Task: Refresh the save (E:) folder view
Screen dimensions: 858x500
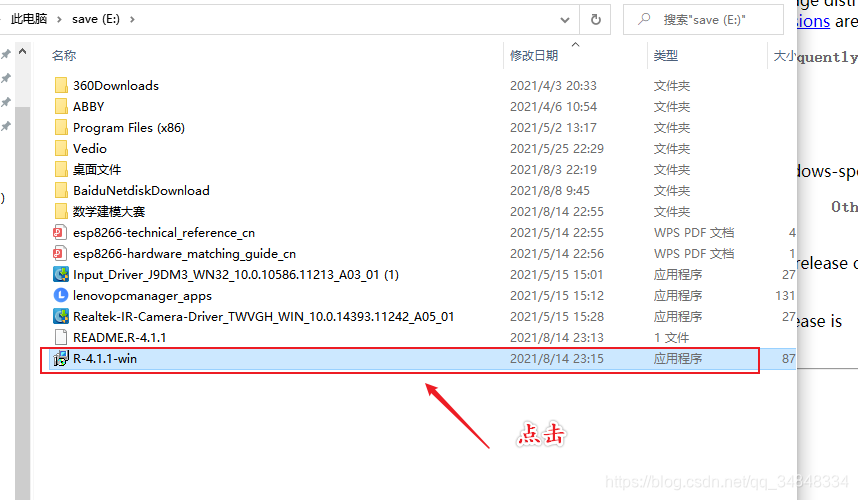Action: pos(596,20)
